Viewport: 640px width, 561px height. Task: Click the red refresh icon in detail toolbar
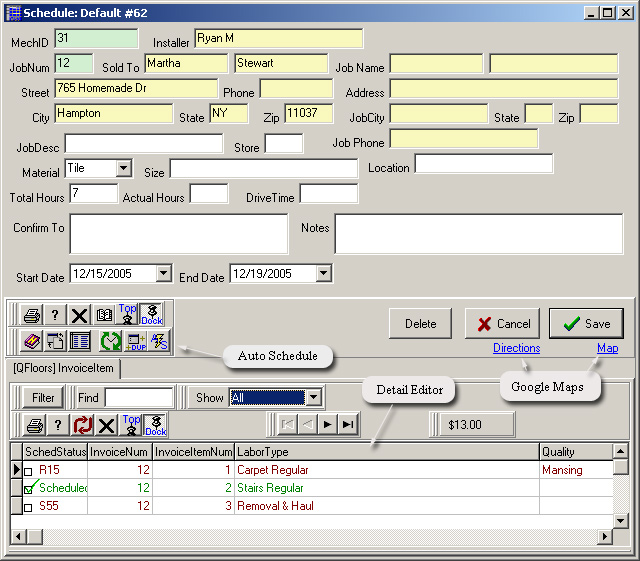click(x=82, y=425)
